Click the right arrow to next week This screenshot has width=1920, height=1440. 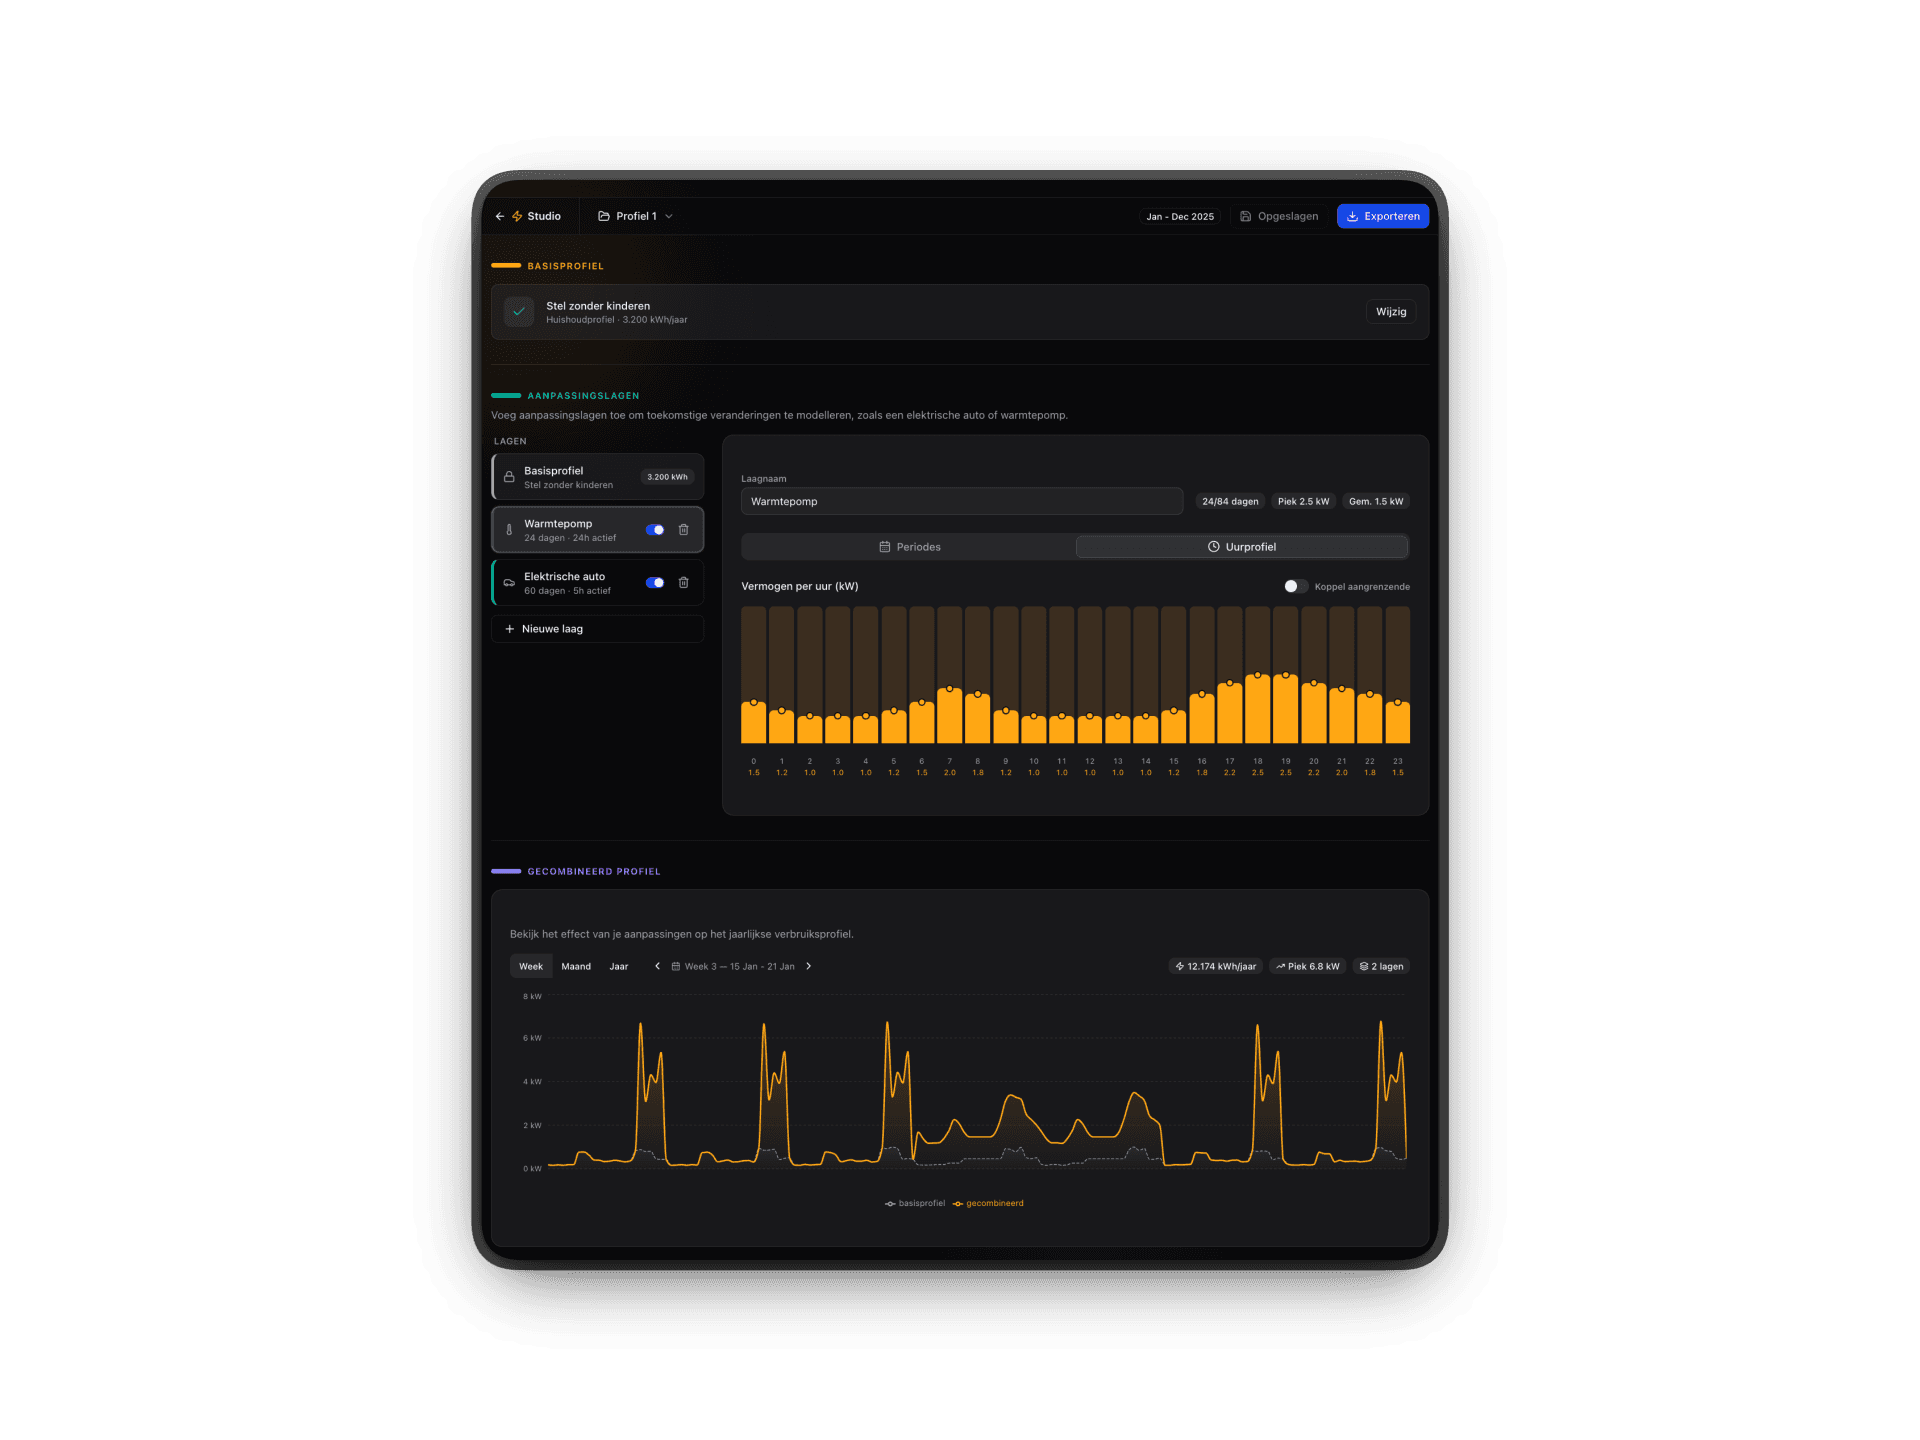tap(809, 966)
